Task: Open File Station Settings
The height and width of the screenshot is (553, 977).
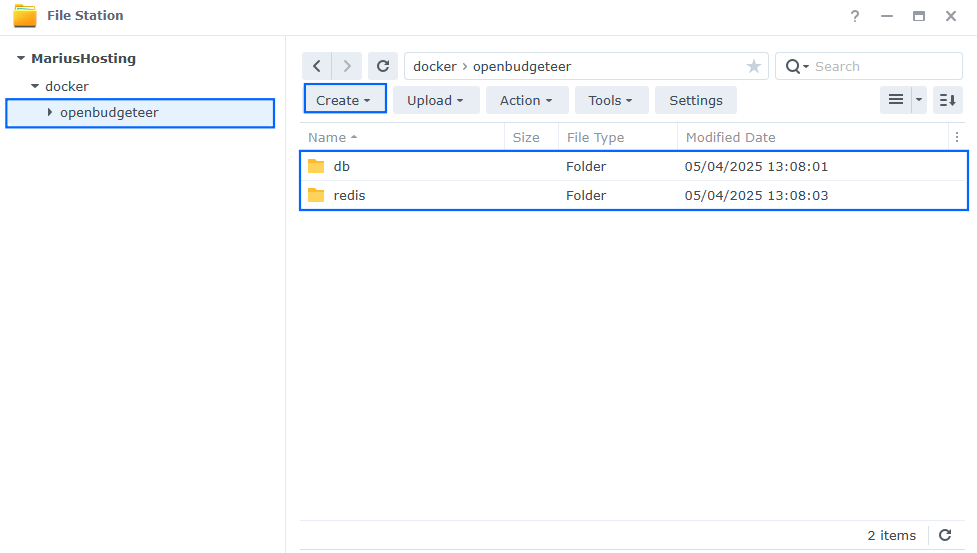Action: coord(695,100)
